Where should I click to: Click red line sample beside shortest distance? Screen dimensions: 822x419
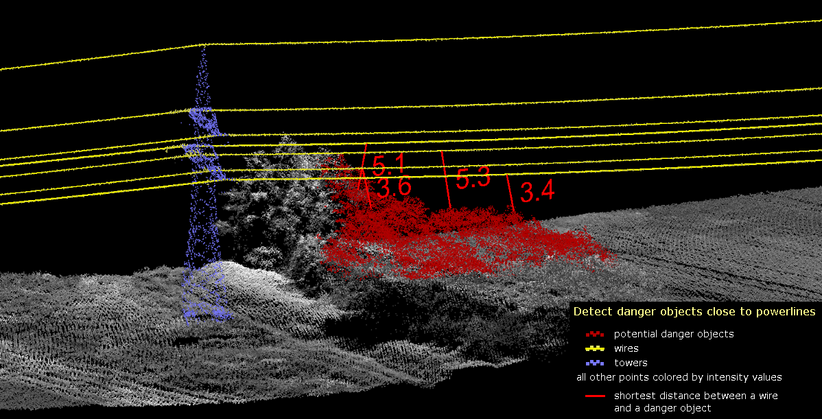point(596,396)
